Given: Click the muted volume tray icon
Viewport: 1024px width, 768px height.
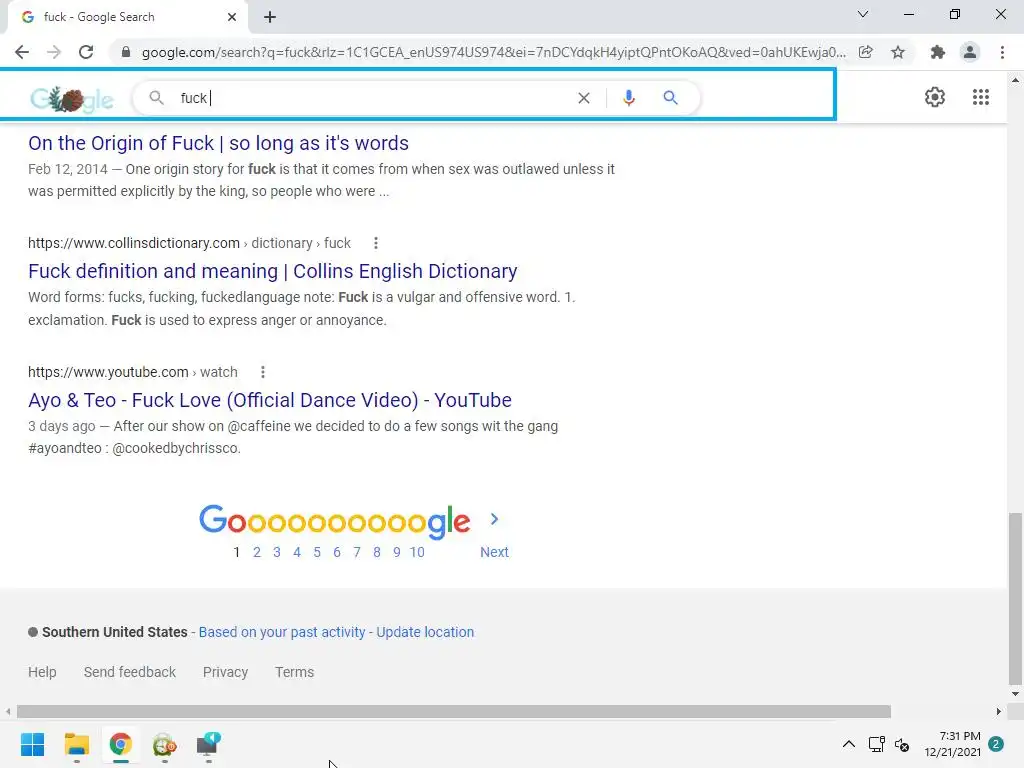Looking at the screenshot, I should (x=902, y=744).
